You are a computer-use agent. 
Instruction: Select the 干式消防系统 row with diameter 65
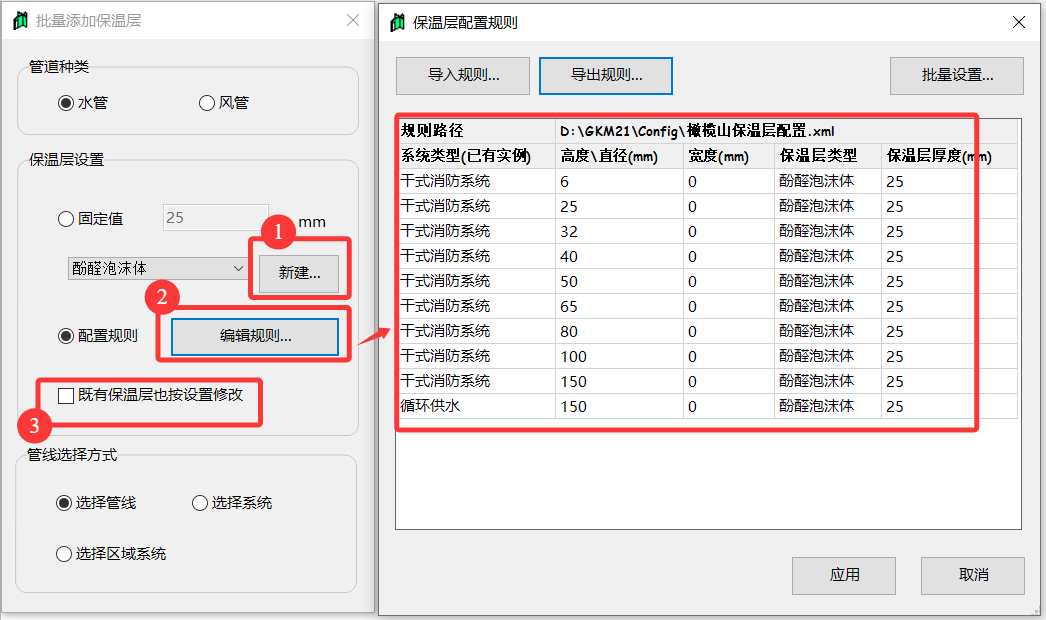pyautogui.click(x=707, y=306)
